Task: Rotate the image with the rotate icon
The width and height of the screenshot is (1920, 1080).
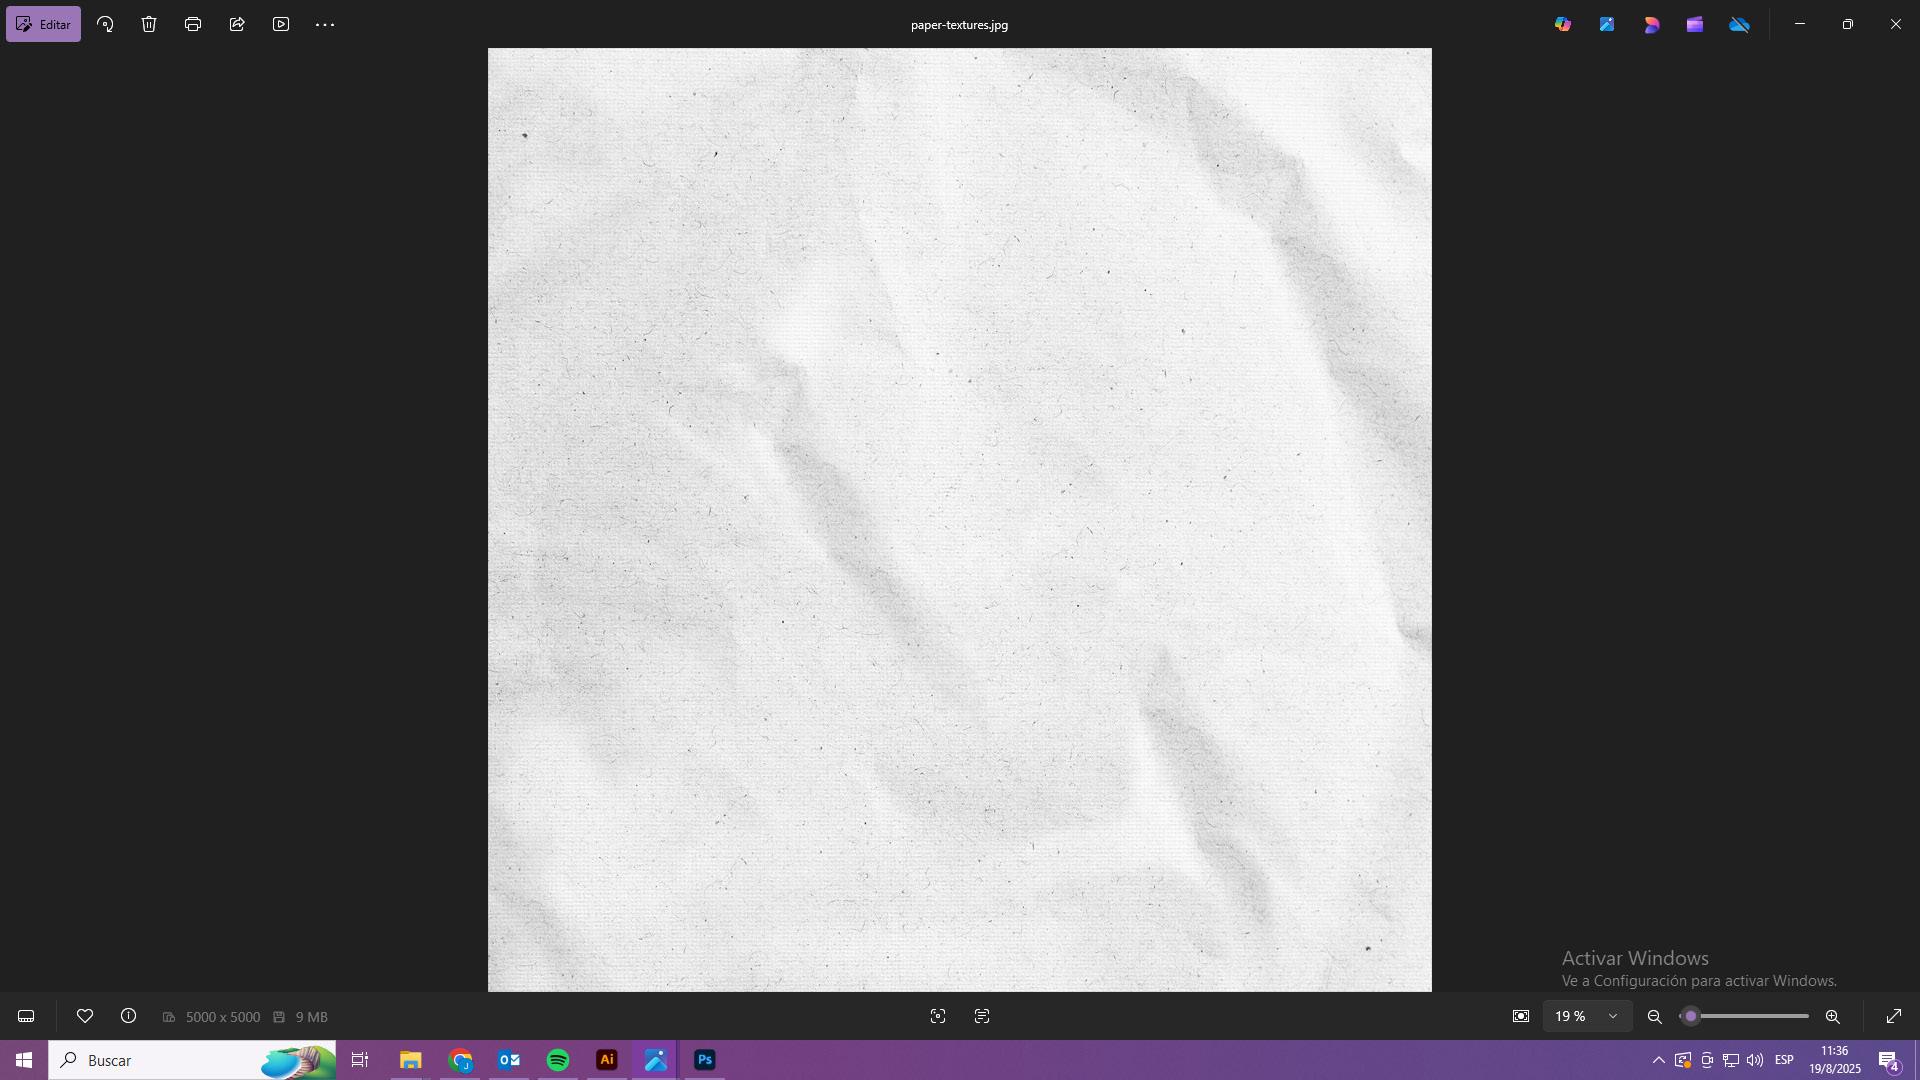Action: pyautogui.click(x=105, y=24)
